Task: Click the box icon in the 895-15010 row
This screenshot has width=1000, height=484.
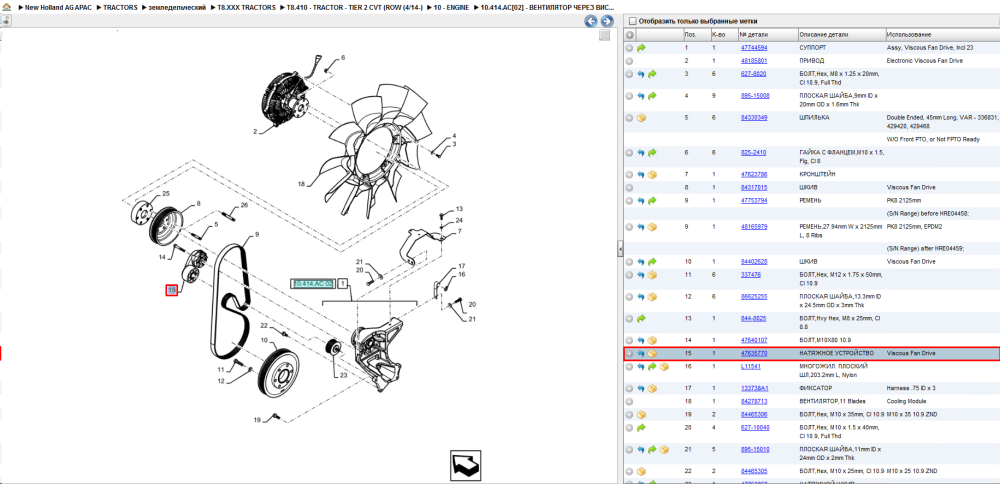Action: 664,450
